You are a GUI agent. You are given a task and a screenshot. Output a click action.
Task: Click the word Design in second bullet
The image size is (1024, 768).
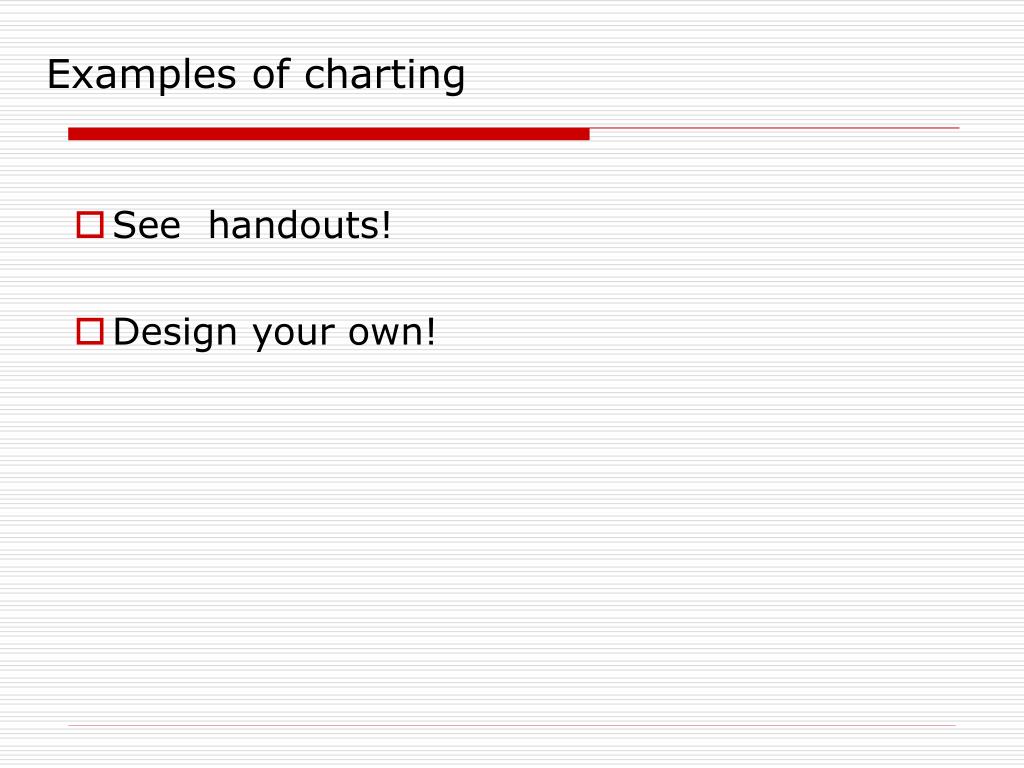175,332
